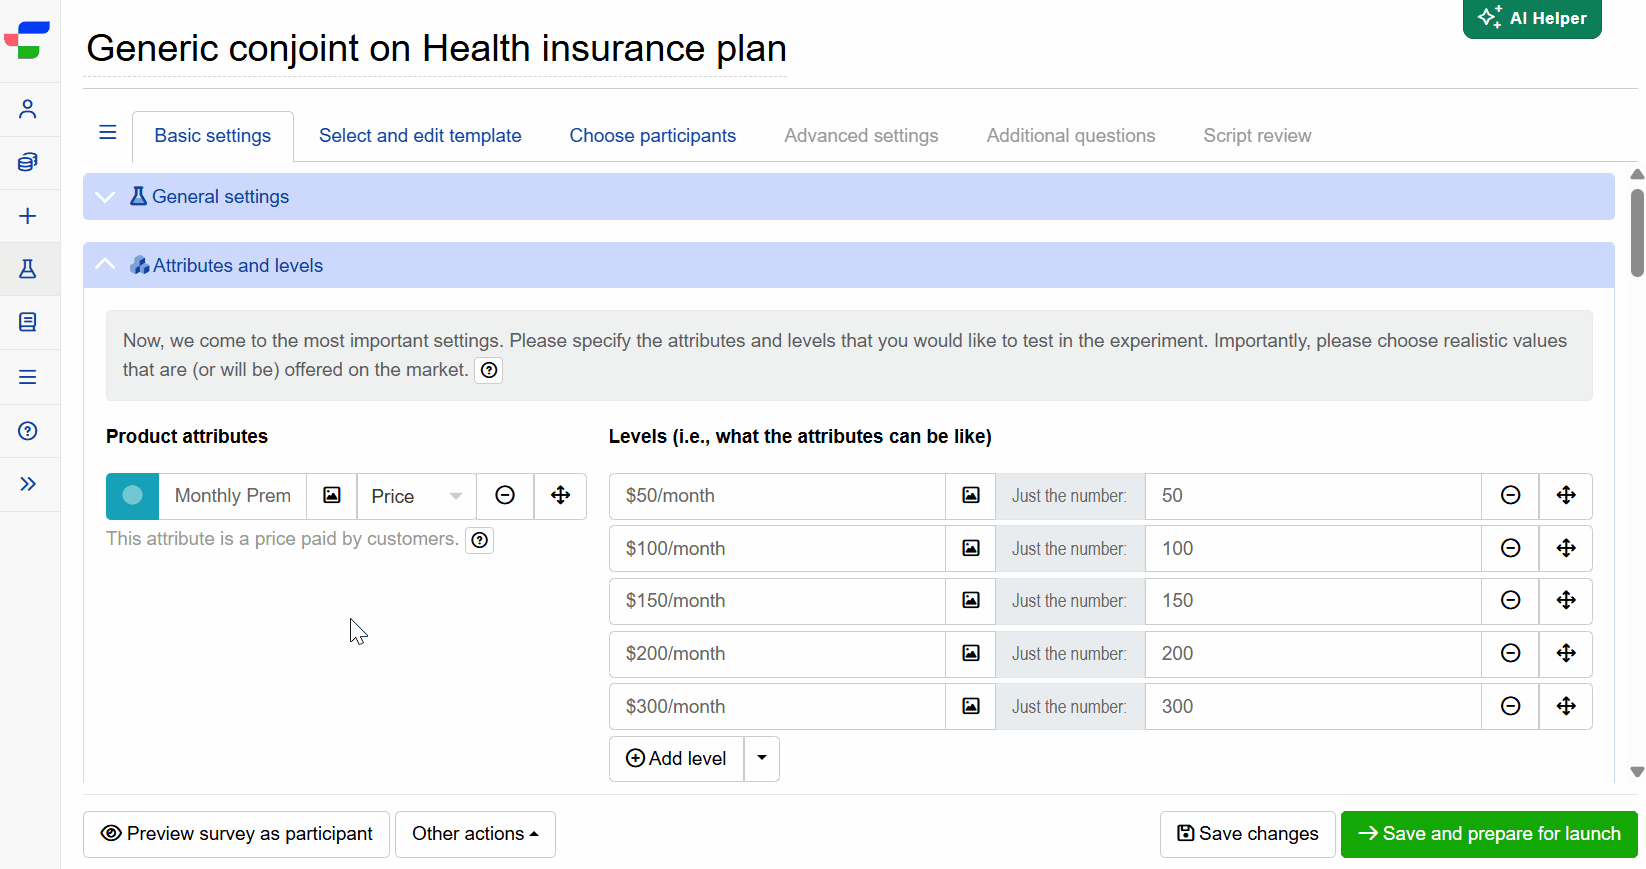The image size is (1646, 869).
Task: Add image to $50/month level
Action: point(971,496)
